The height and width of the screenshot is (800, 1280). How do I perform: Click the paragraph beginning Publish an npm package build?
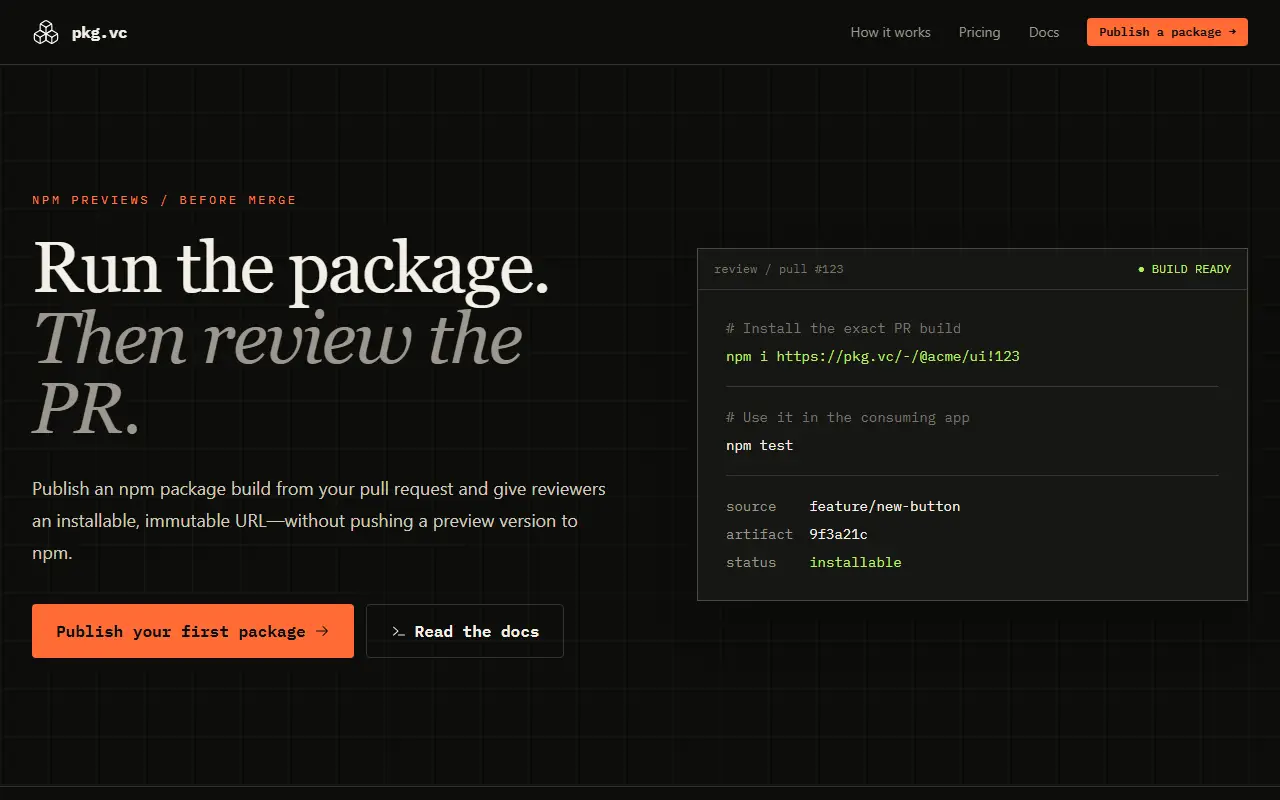click(x=319, y=521)
